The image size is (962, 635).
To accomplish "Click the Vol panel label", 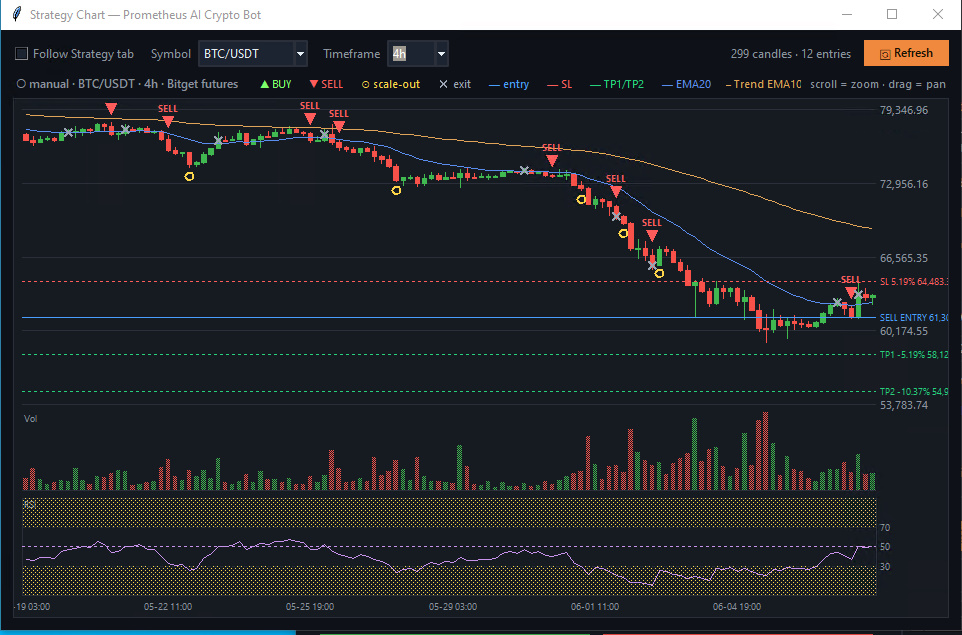I will 31,418.
